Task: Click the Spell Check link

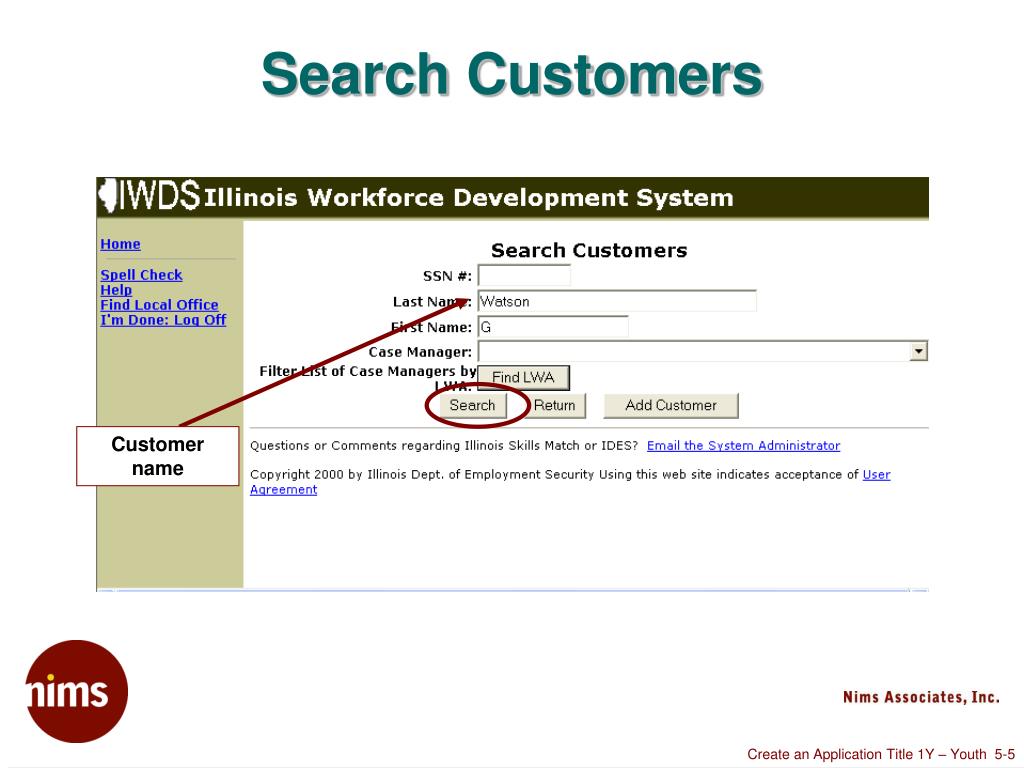Action: (x=141, y=275)
